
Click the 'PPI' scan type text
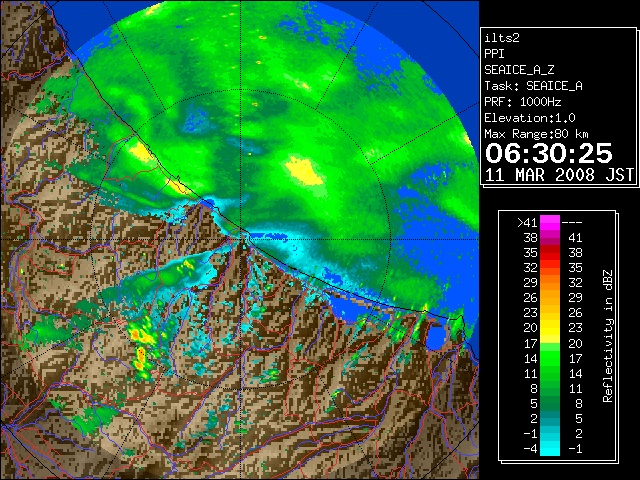click(x=494, y=54)
